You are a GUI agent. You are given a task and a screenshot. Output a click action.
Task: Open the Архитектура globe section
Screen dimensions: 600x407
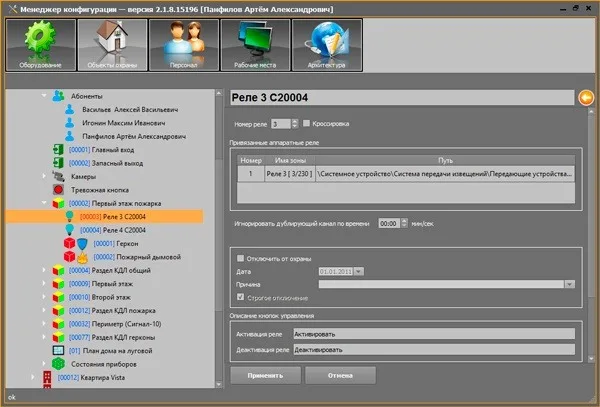tap(326, 45)
